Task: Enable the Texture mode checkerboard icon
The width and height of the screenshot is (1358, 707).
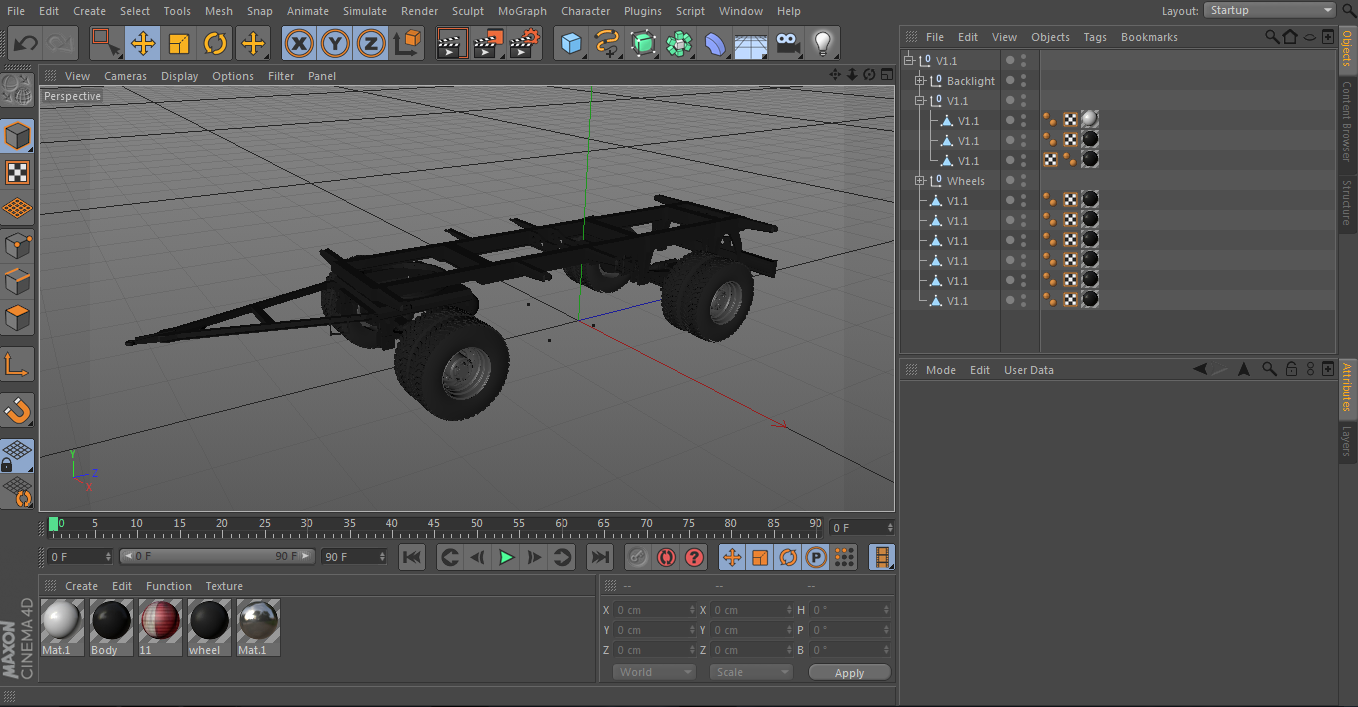Action: coord(17,172)
